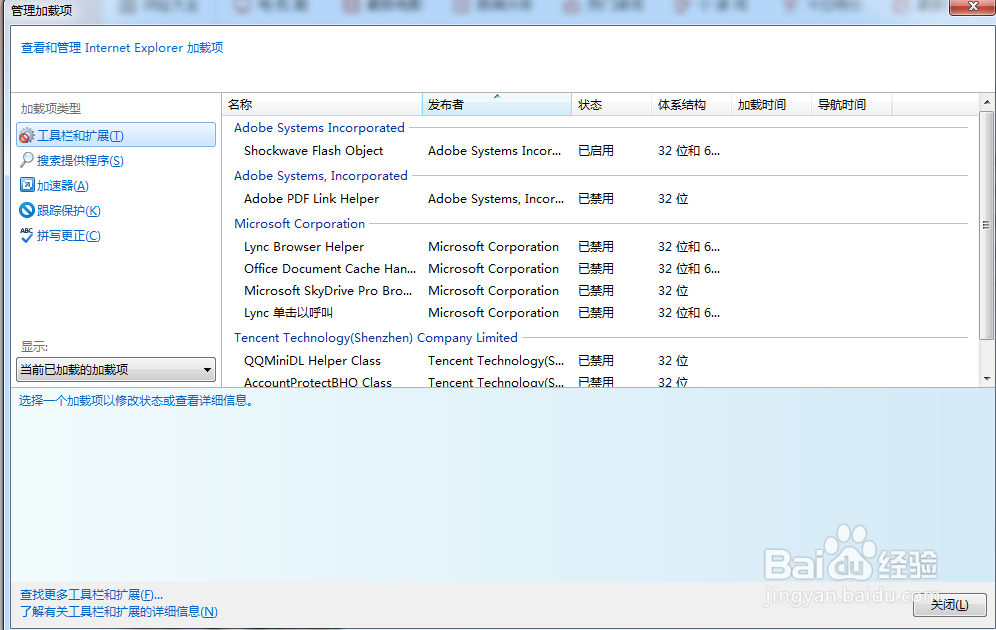Click Tencent Technology(Shenzhen) group header

coord(375,338)
